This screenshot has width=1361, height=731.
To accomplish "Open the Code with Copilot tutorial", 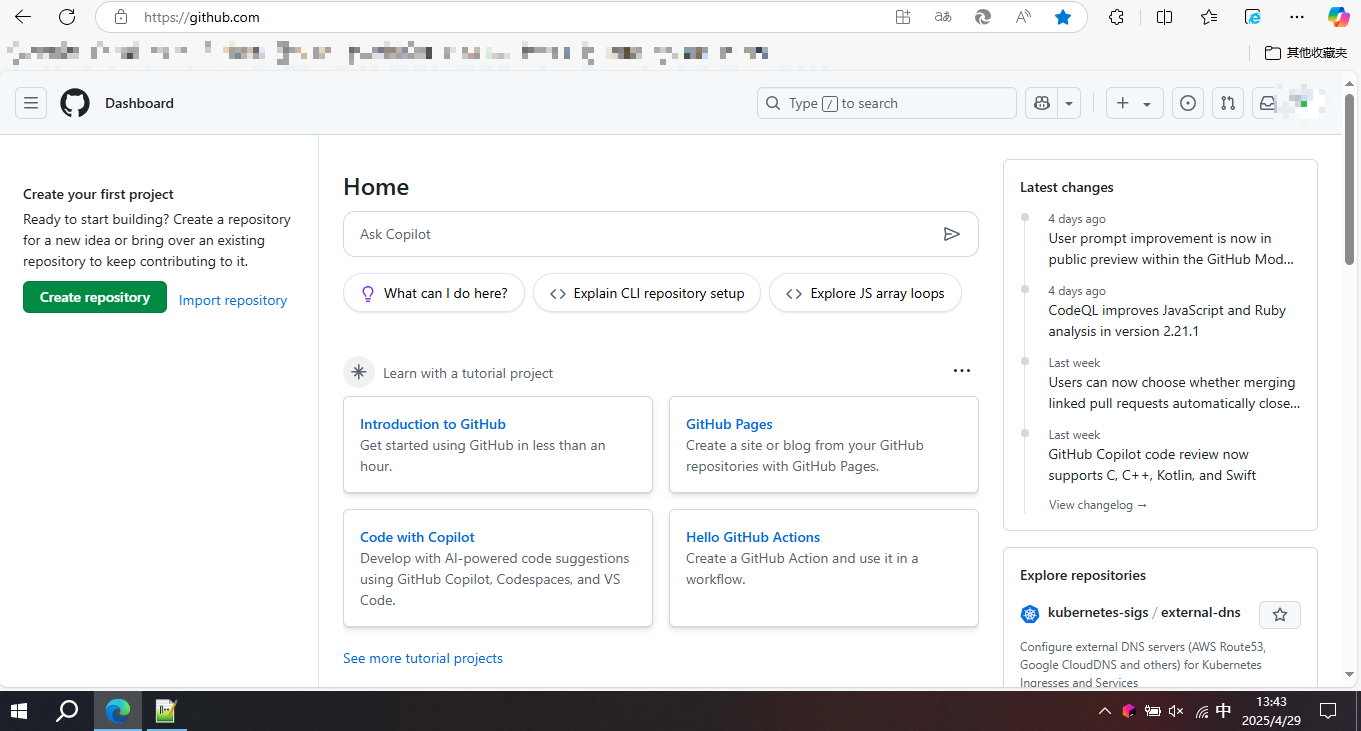I will pos(417,537).
